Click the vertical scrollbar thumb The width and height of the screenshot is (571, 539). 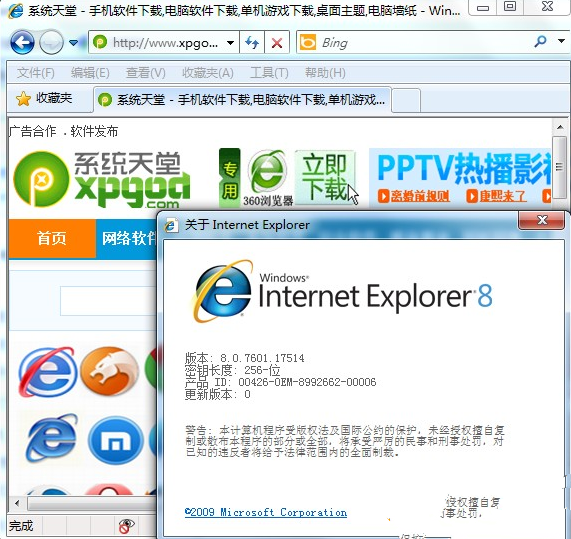(x=560, y=168)
